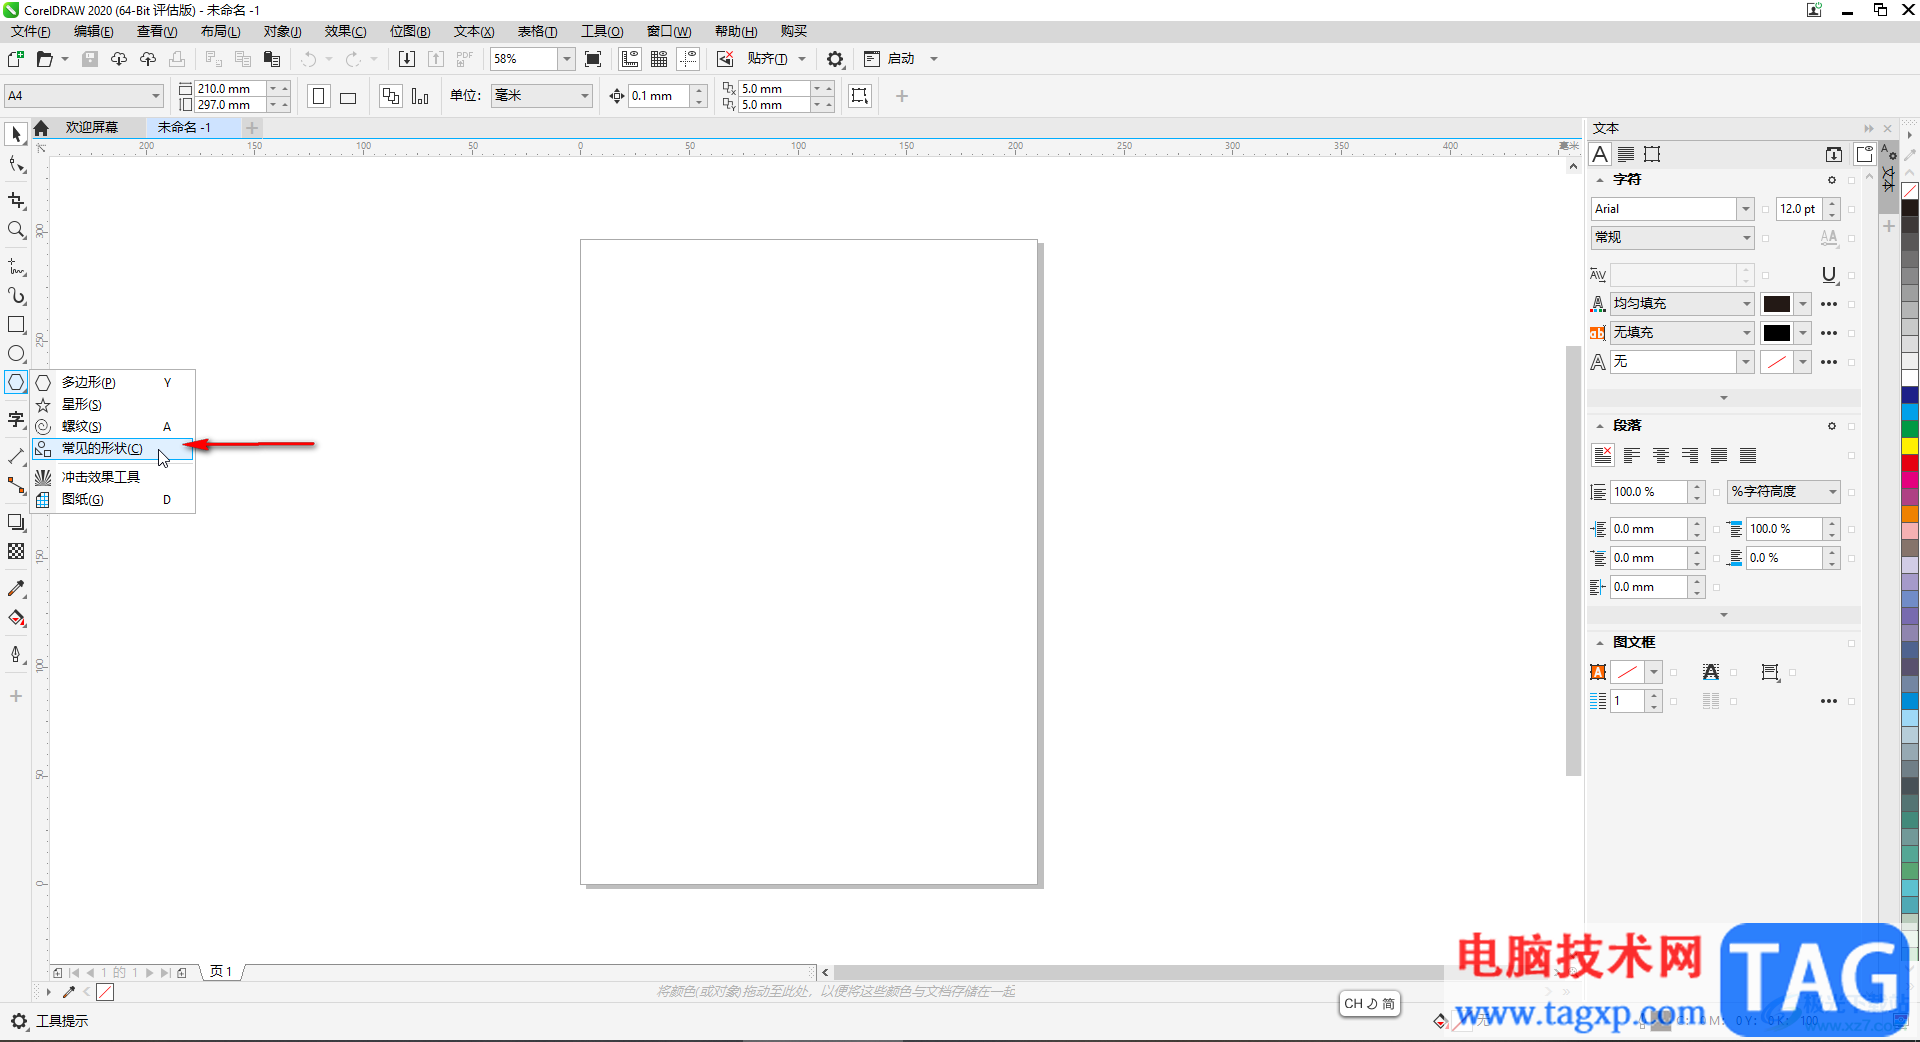The height and width of the screenshot is (1042, 1920).
Task: Collapse the 段落 section
Action: click(x=1600, y=426)
